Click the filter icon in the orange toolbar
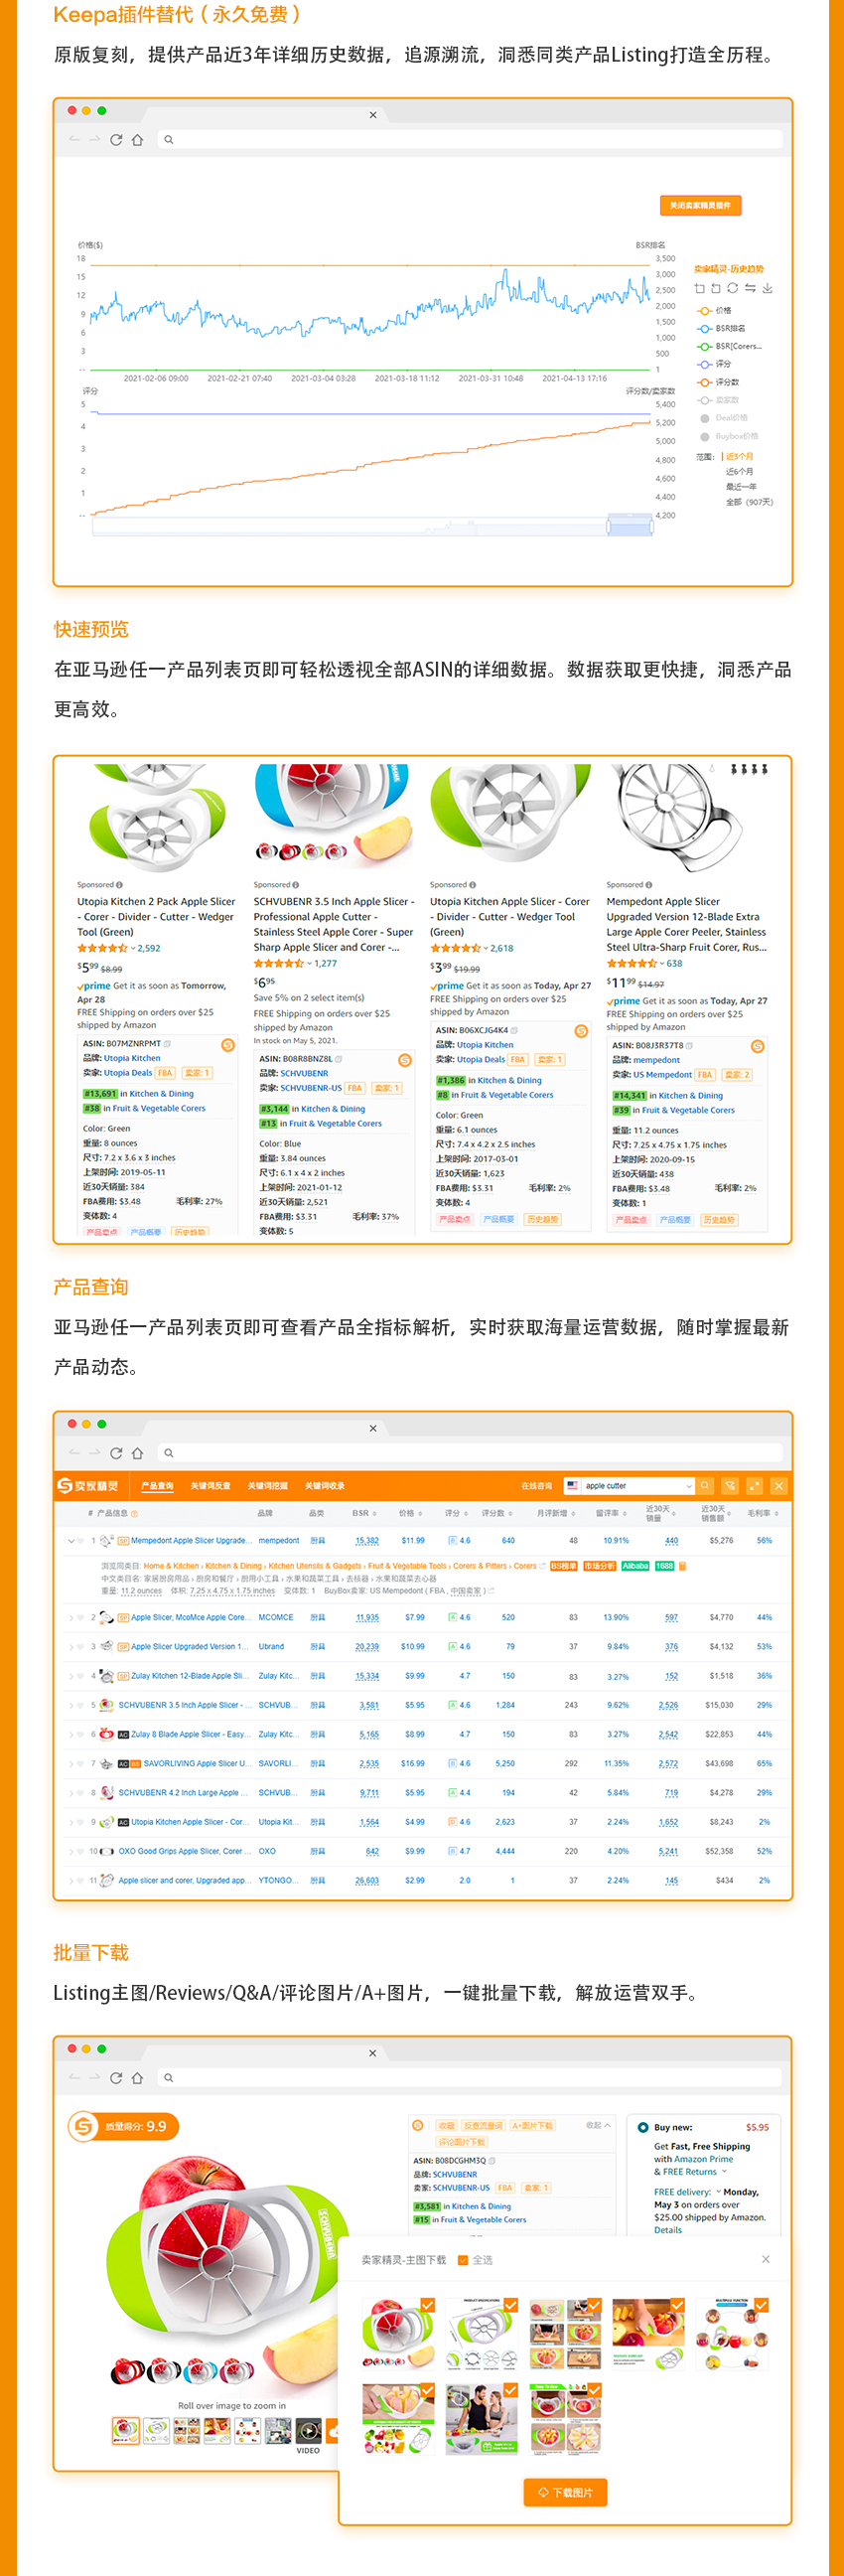The width and height of the screenshot is (844, 2576). click(x=730, y=1486)
